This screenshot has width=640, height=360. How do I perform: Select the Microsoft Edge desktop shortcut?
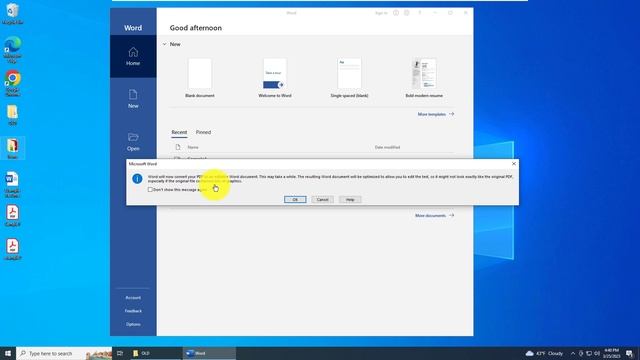point(13,49)
